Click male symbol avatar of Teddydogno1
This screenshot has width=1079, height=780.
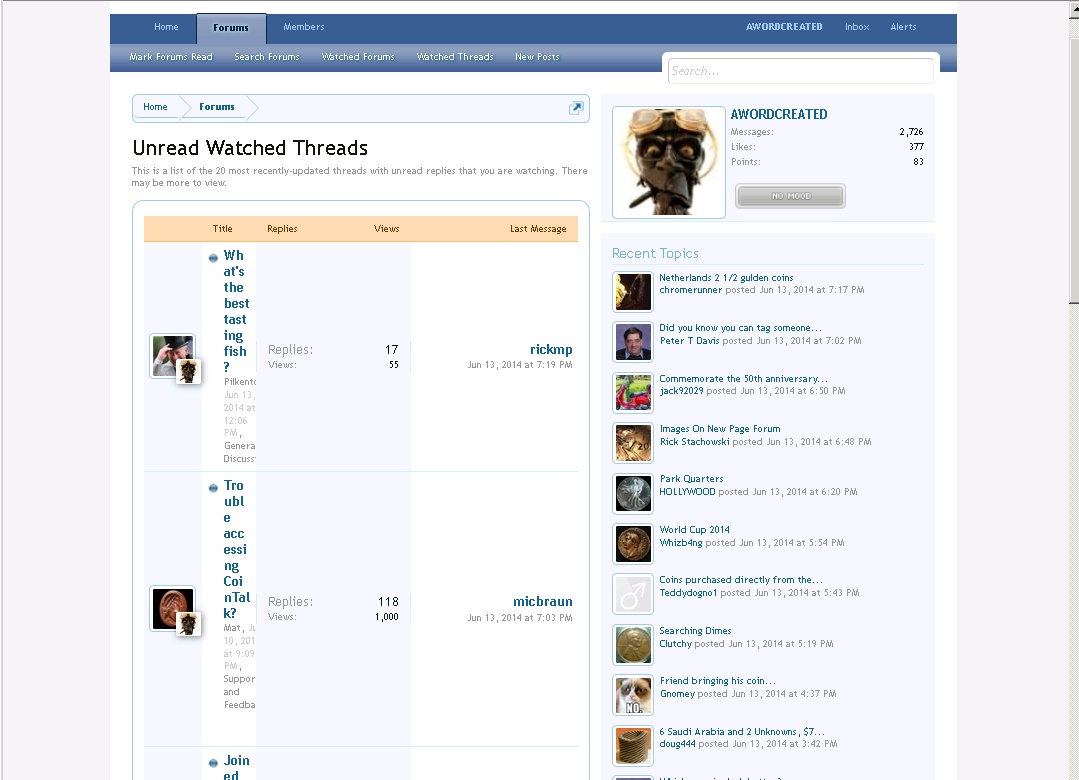point(633,594)
